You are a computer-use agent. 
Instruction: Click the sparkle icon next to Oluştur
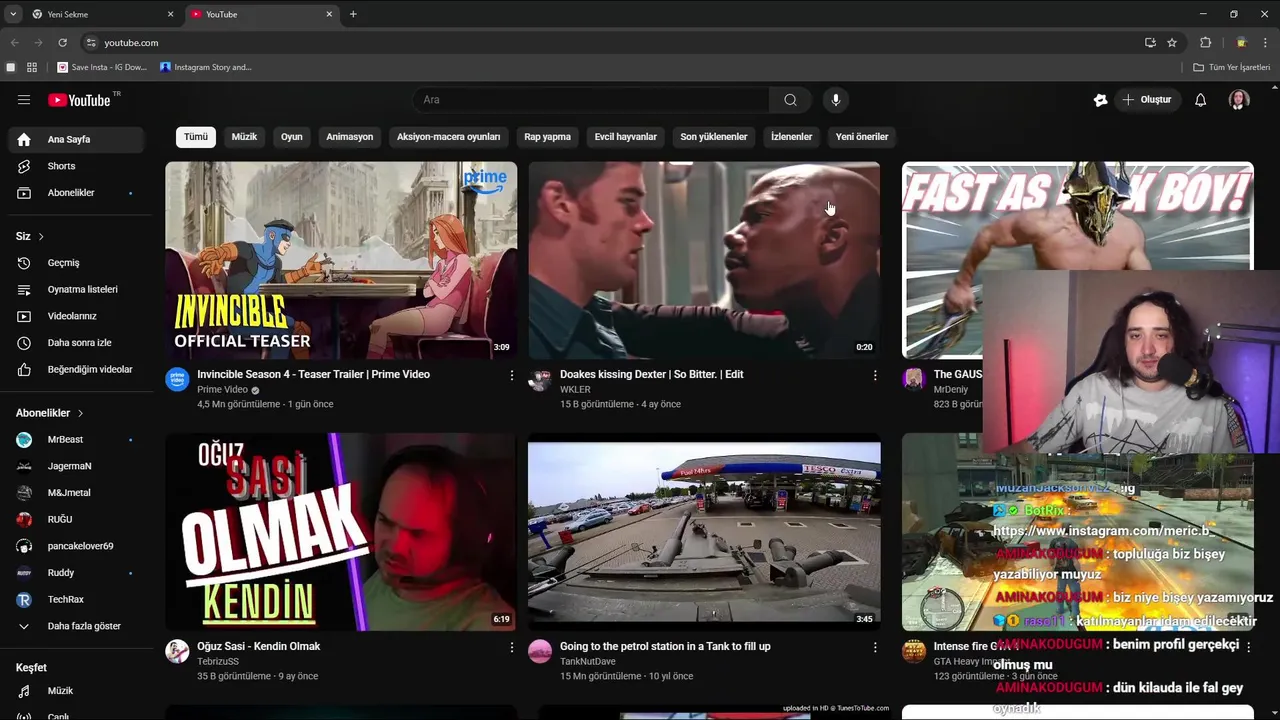[x=1100, y=100]
